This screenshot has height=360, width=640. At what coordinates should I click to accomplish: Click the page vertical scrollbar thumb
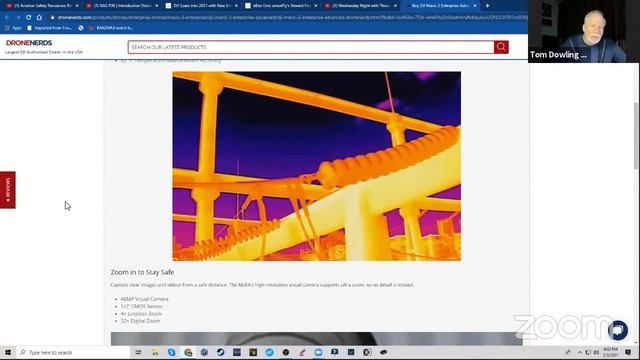(x=636, y=135)
